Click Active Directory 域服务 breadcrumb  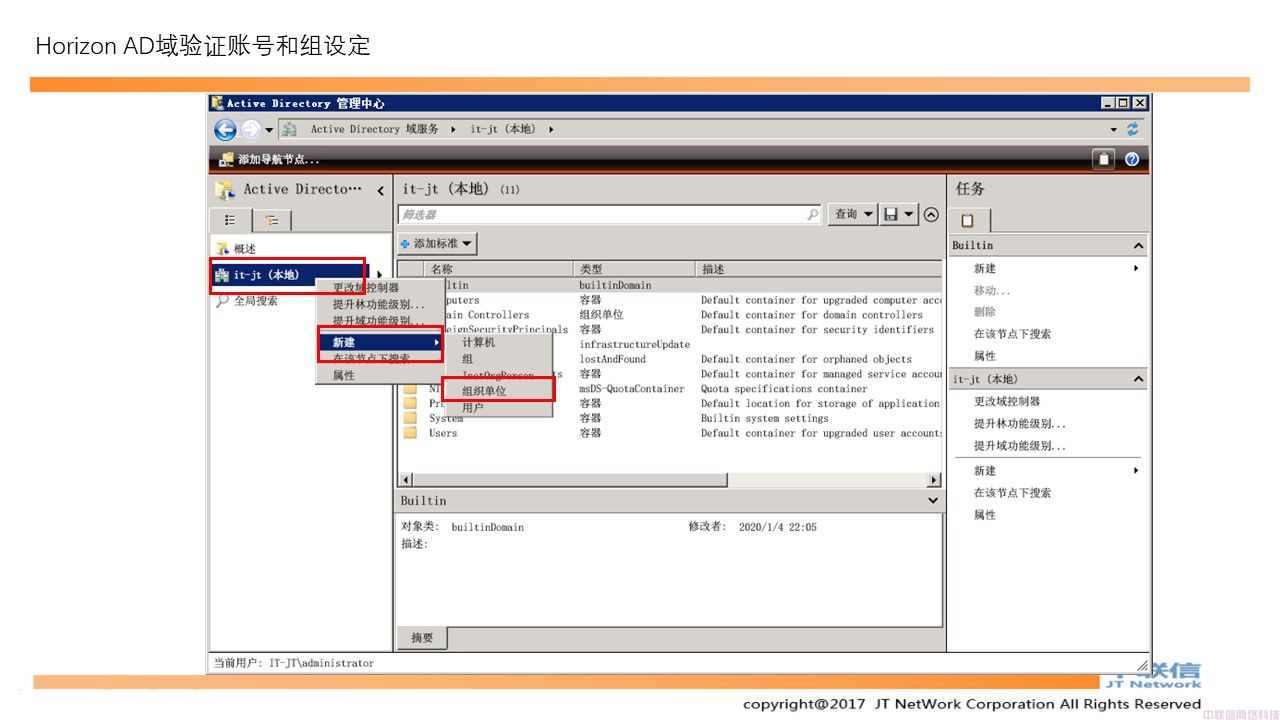point(374,129)
